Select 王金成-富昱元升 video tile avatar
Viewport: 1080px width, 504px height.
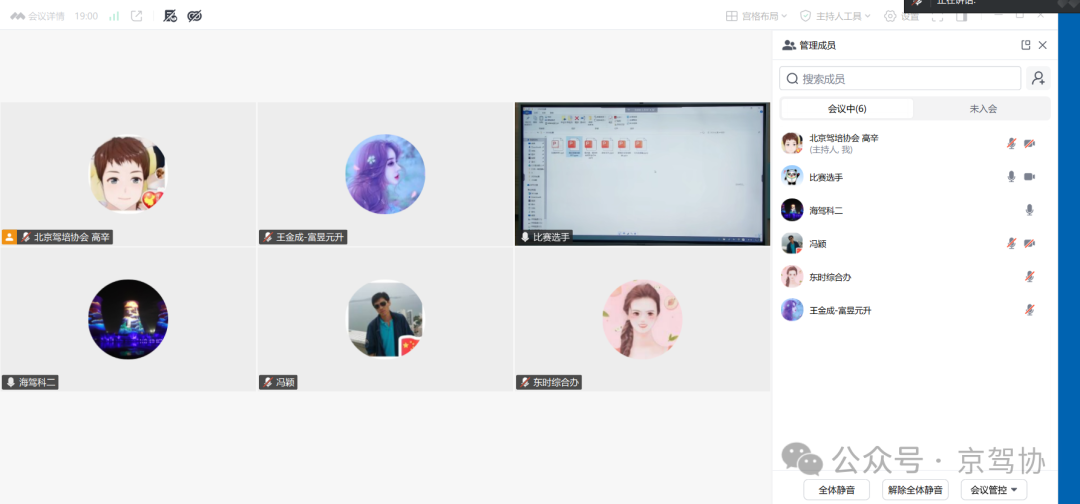(385, 174)
